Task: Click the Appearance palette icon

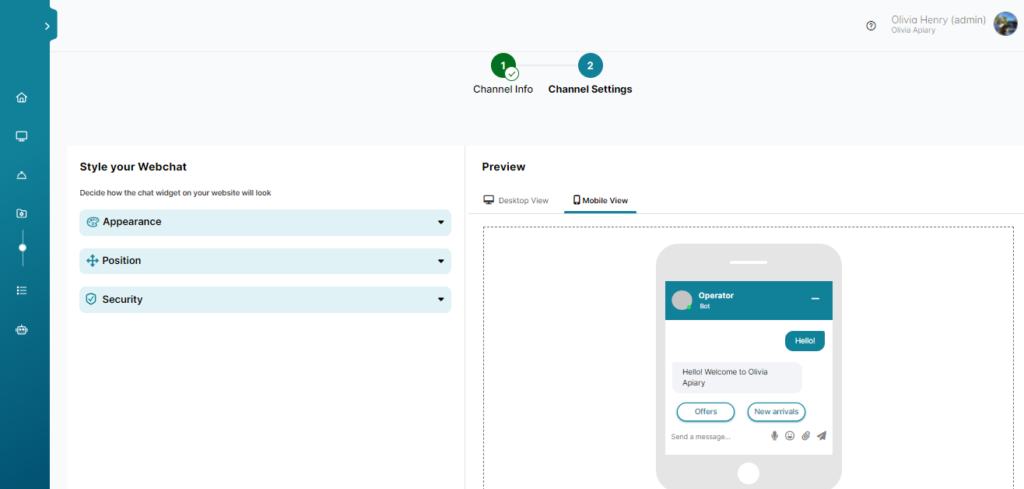Action: [93, 222]
